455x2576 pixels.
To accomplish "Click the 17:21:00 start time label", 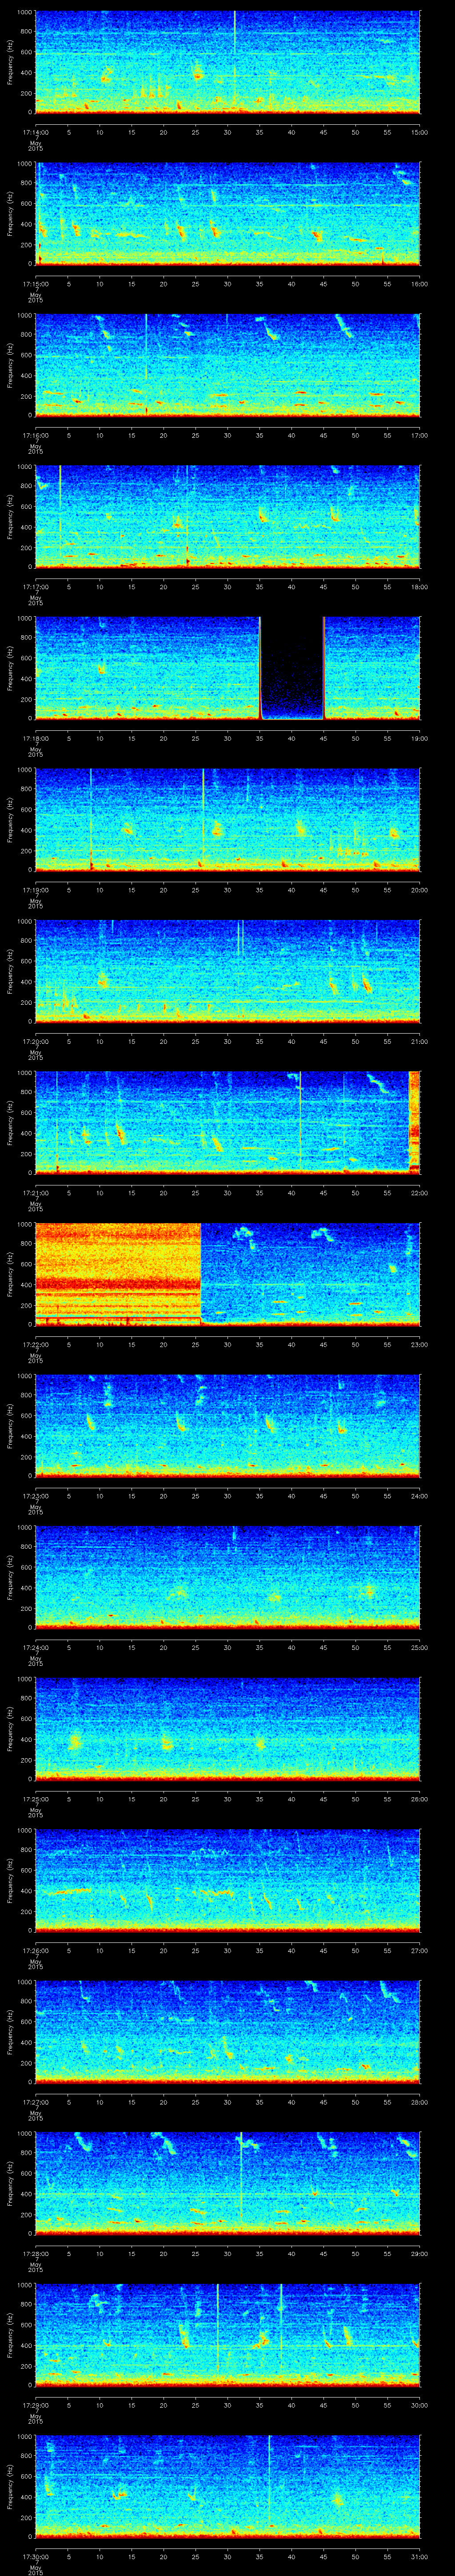I will [x=35, y=1192].
